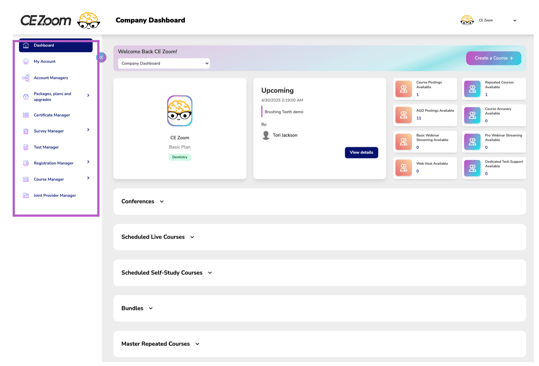Click the Dentistry tag badge
539x366 pixels.
(x=180, y=157)
